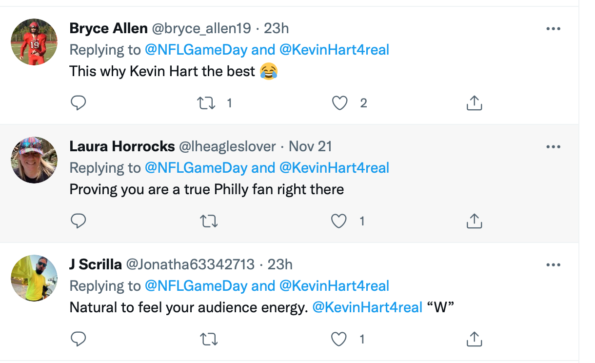595x363 pixels.
Task: Open J Scrilla's profile name
Action: pos(95,264)
